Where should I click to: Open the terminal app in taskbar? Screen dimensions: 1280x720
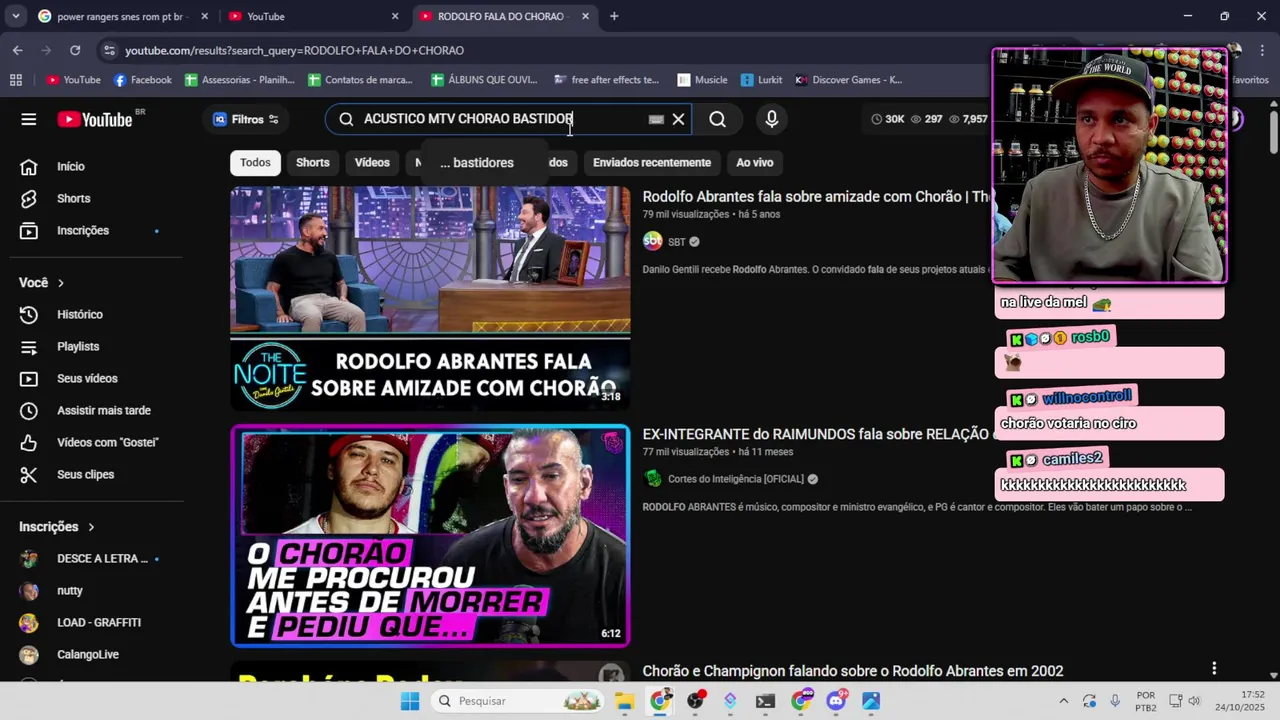pyautogui.click(x=765, y=701)
